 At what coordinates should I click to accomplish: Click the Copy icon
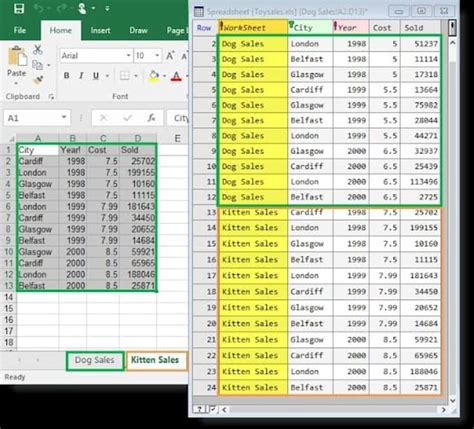[37, 65]
